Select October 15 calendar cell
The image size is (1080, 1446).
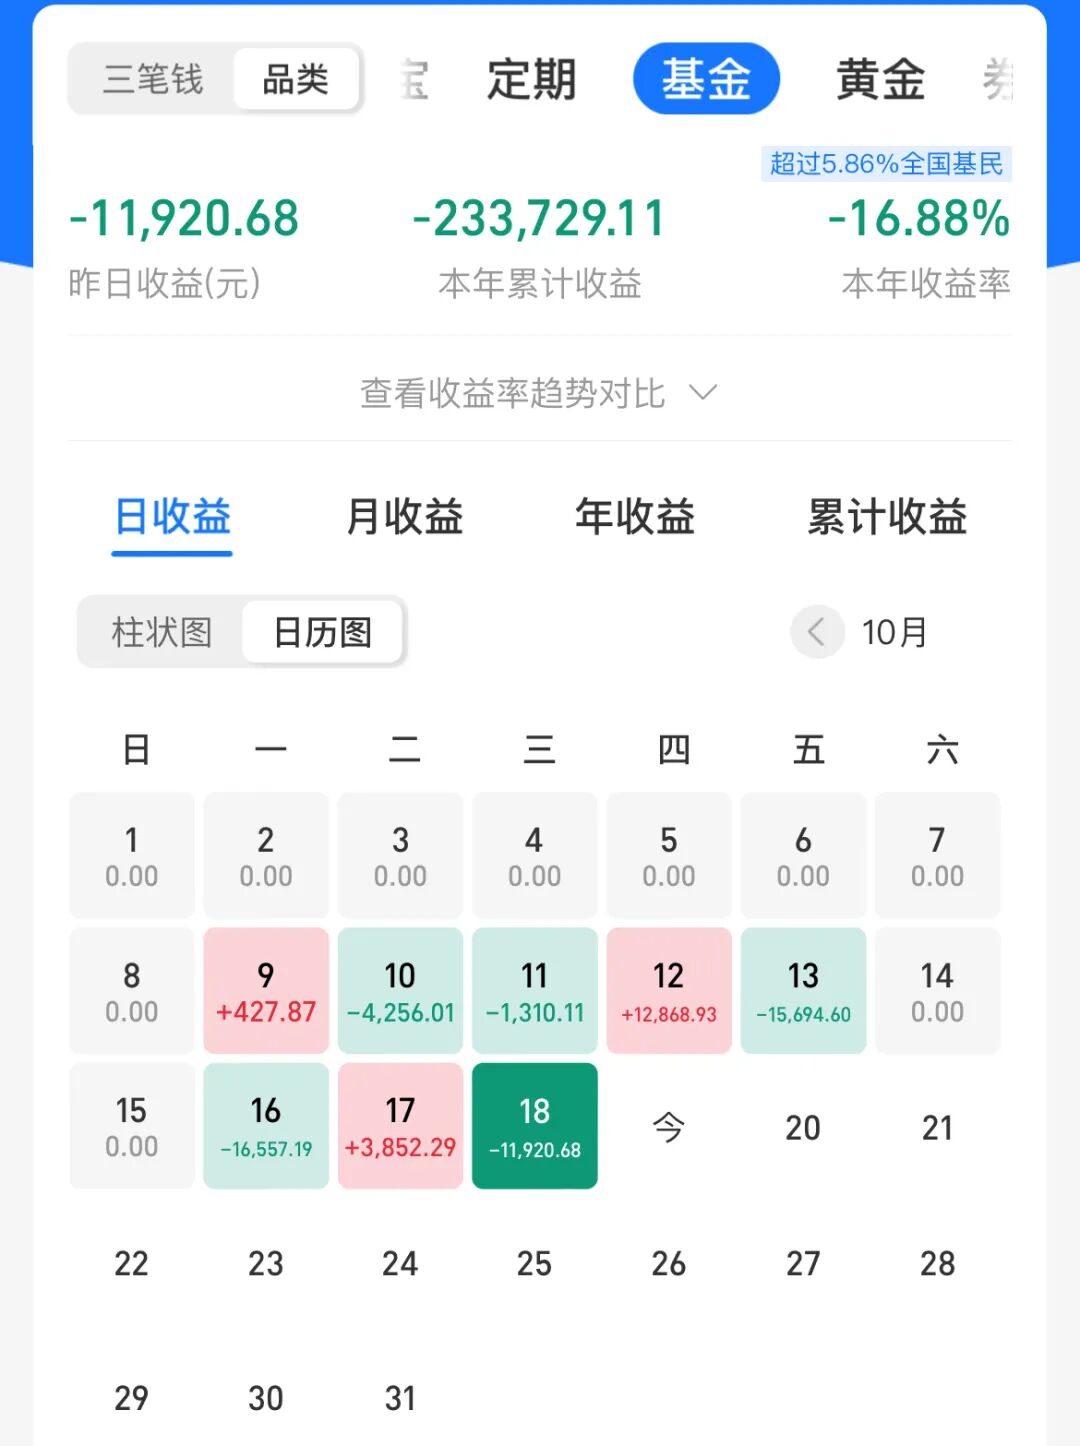coord(132,1126)
